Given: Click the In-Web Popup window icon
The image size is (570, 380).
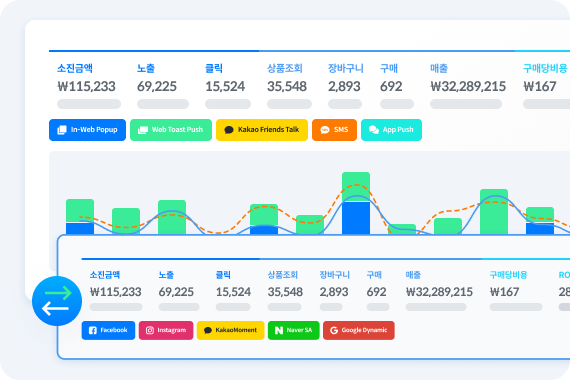Looking at the screenshot, I should (62, 130).
